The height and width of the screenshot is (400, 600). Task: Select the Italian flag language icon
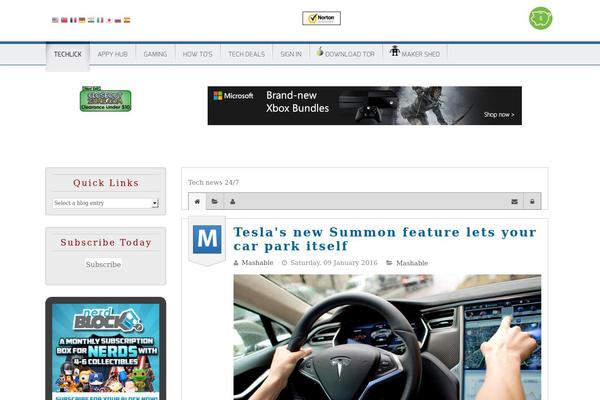coord(100,20)
